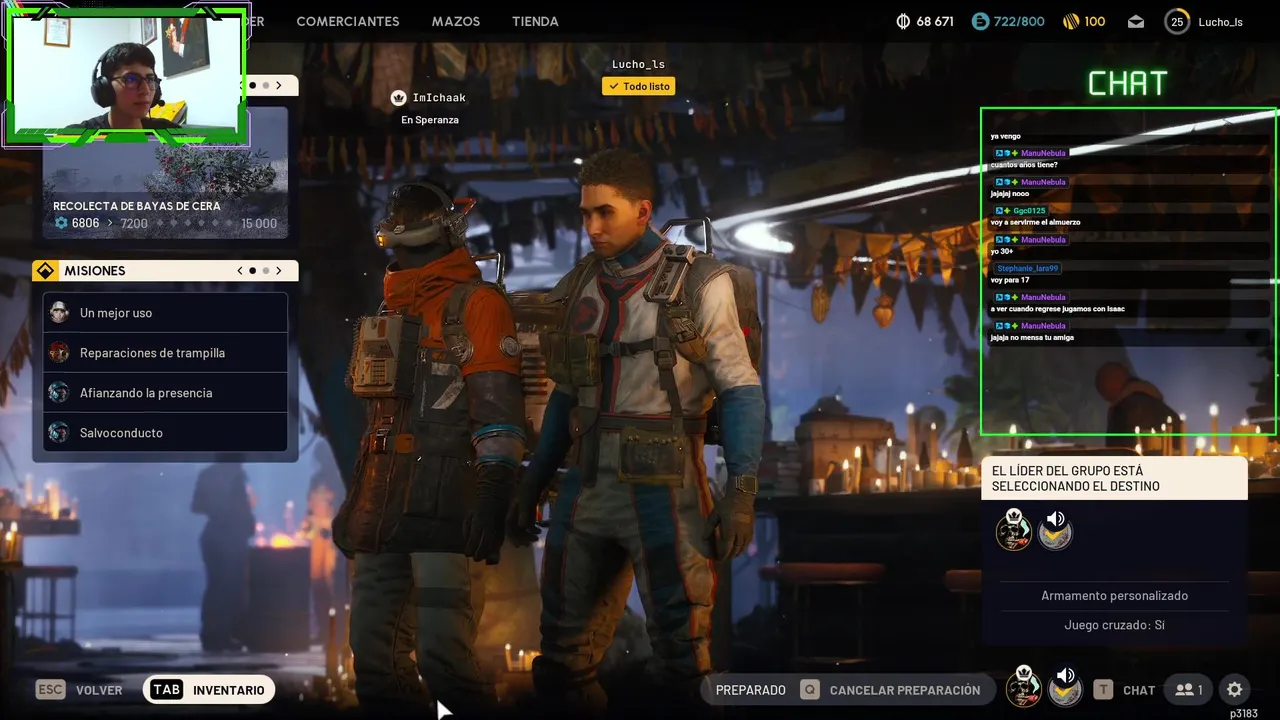Click the gold striped icon beside 100
The image size is (1280, 720).
click(x=1070, y=21)
